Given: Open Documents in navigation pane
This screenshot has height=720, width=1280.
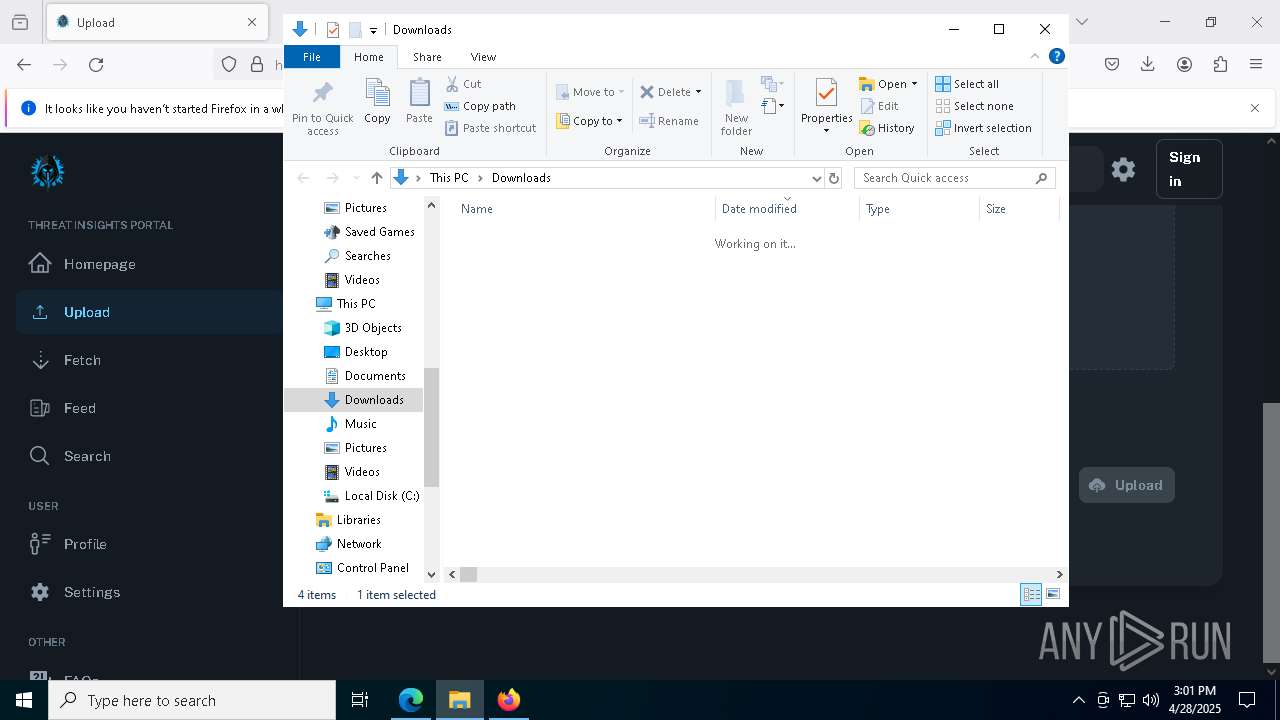Looking at the screenshot, I should click(364, 376).
